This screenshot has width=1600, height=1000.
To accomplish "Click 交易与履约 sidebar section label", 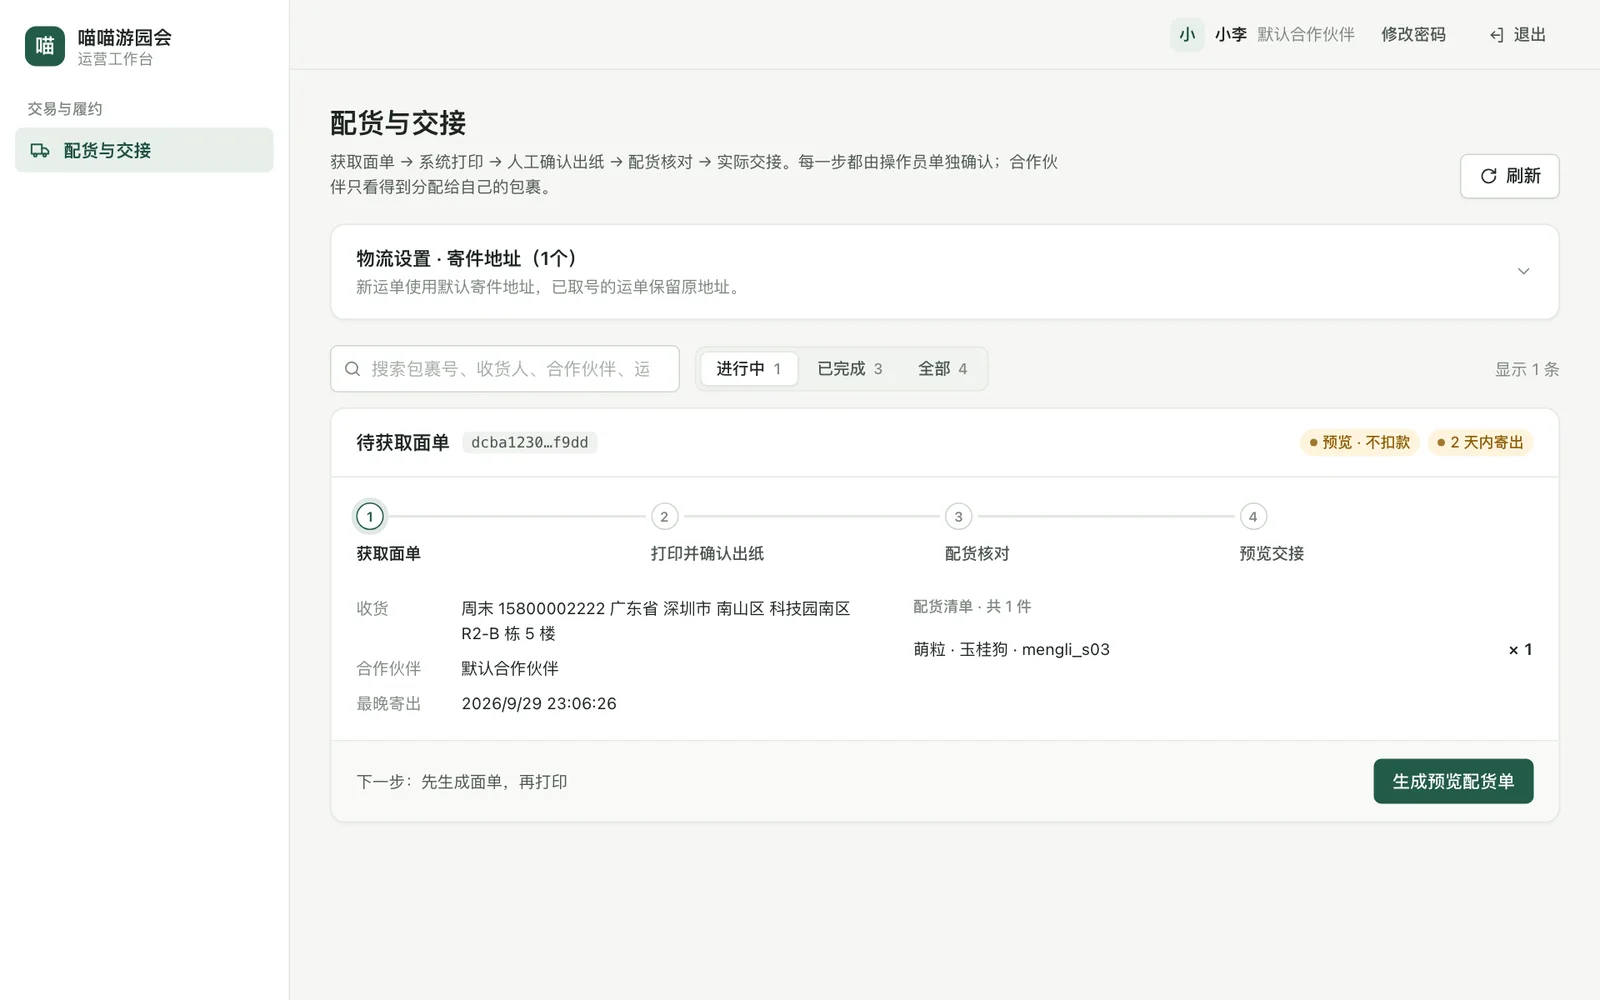I will (x=65, y=108).
